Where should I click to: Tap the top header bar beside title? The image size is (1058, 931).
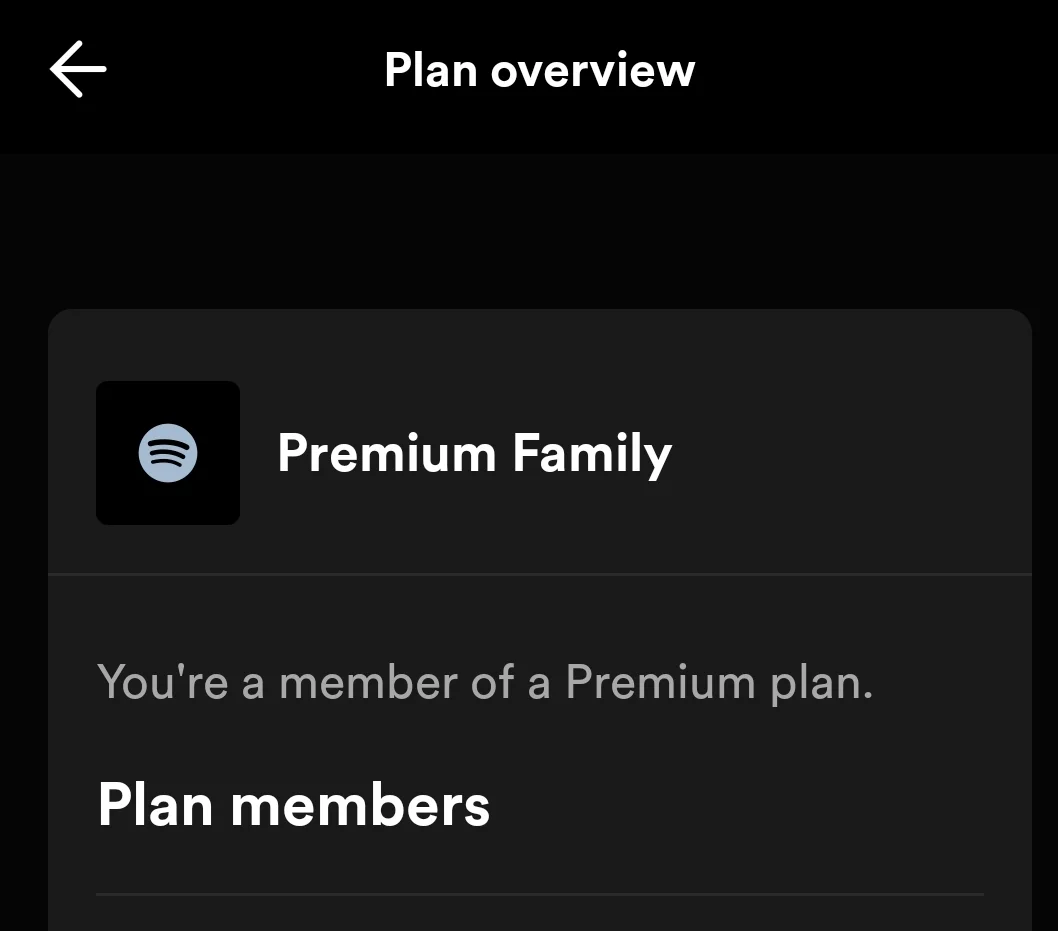pyautogui.click(x=877, y=70)
